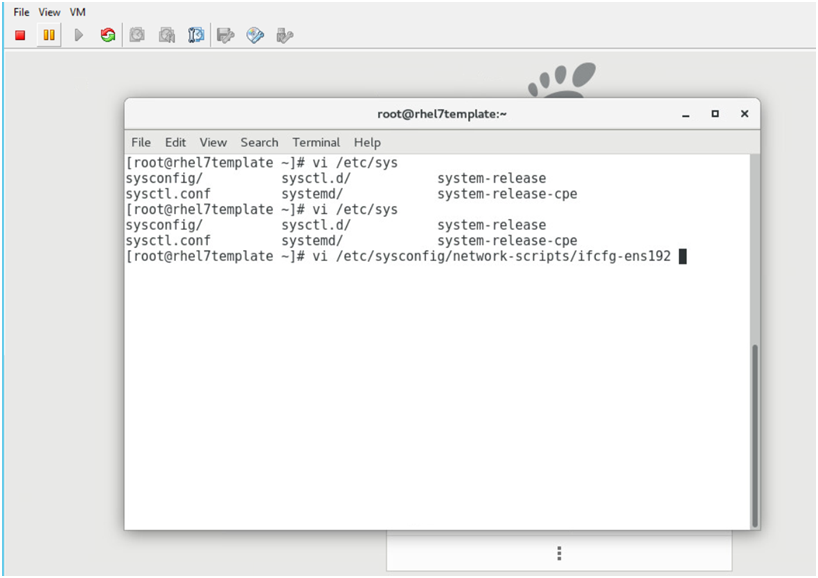Open the terminal View menu

[x=213, y=142]
